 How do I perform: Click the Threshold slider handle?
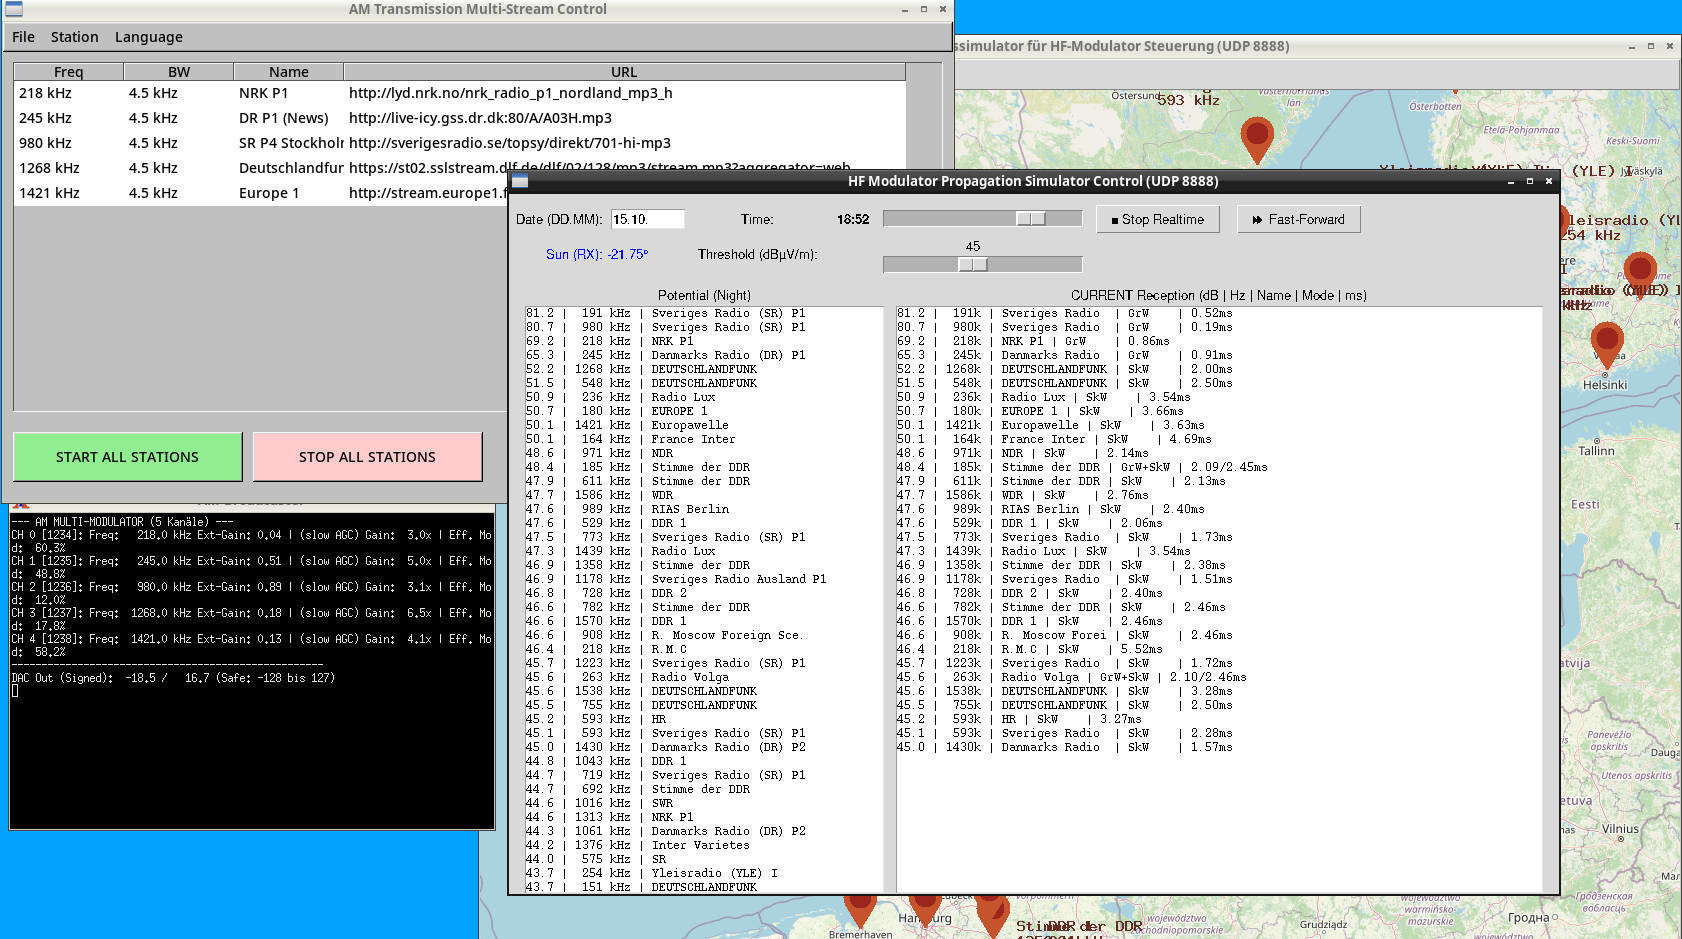coord(973,264)
